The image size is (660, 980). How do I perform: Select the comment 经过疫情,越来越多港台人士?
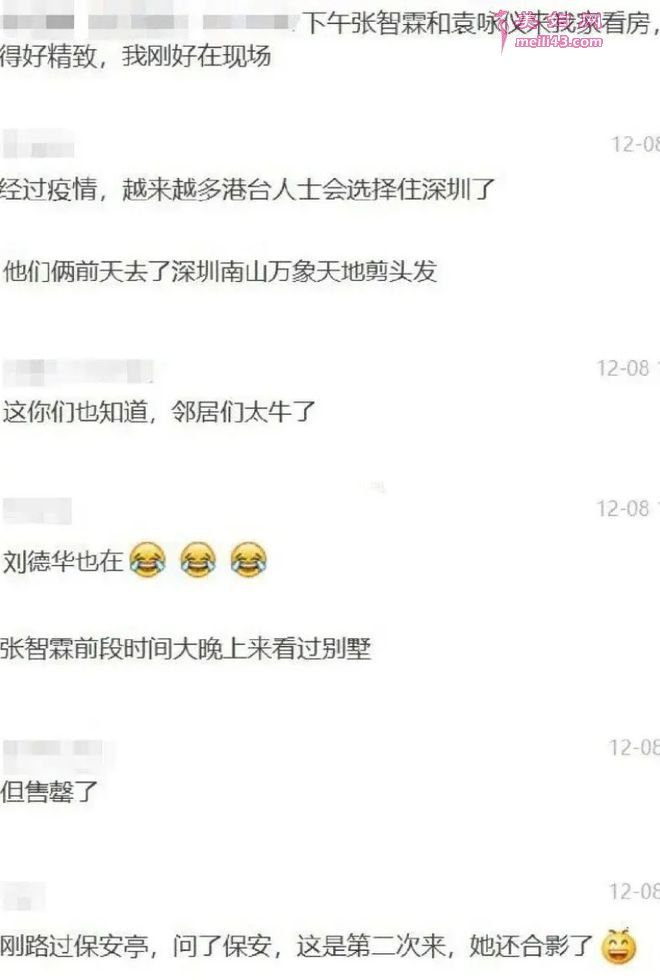click(248, 189)
